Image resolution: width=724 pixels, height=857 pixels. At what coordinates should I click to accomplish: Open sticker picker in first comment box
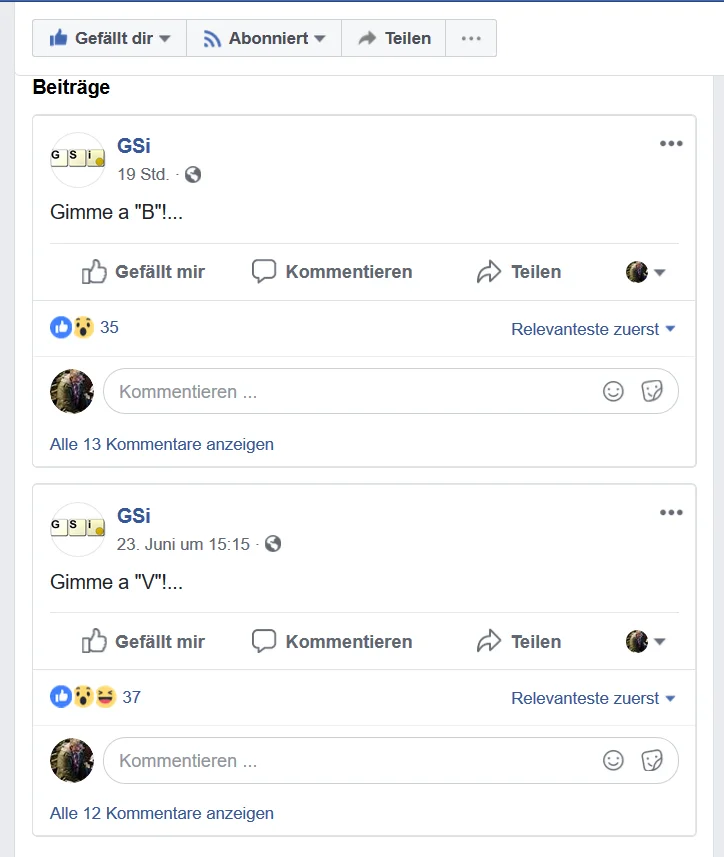tap(652, 392)
